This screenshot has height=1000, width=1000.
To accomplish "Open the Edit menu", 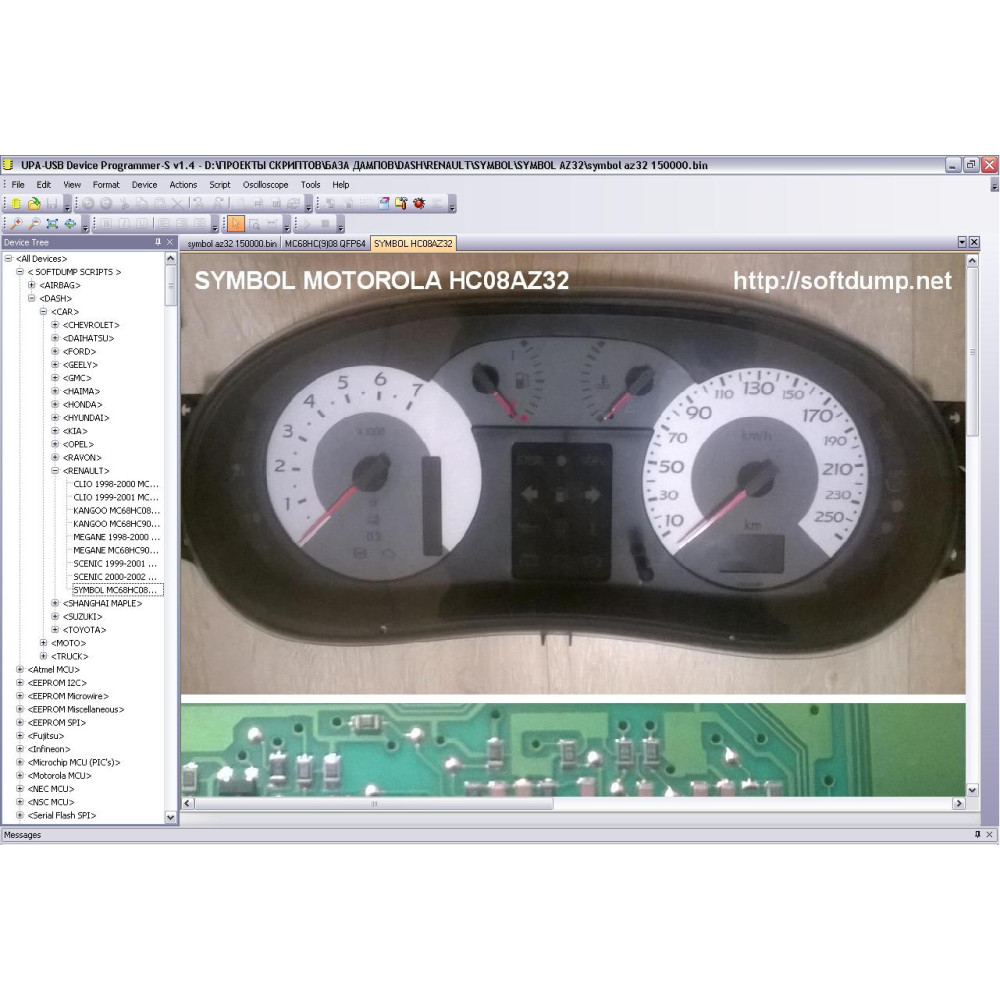I will pyautogui.click(x=43, y=184).
